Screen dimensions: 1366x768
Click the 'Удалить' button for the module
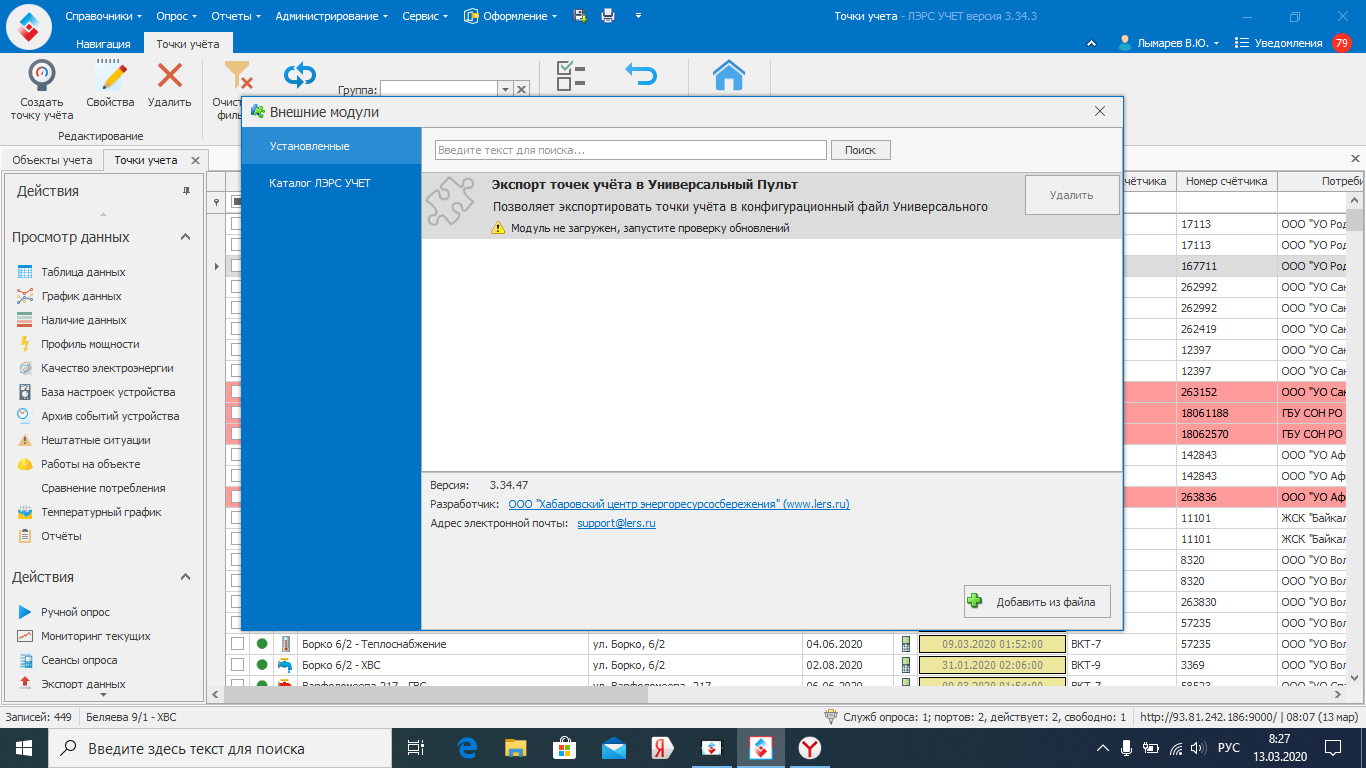1072,195
